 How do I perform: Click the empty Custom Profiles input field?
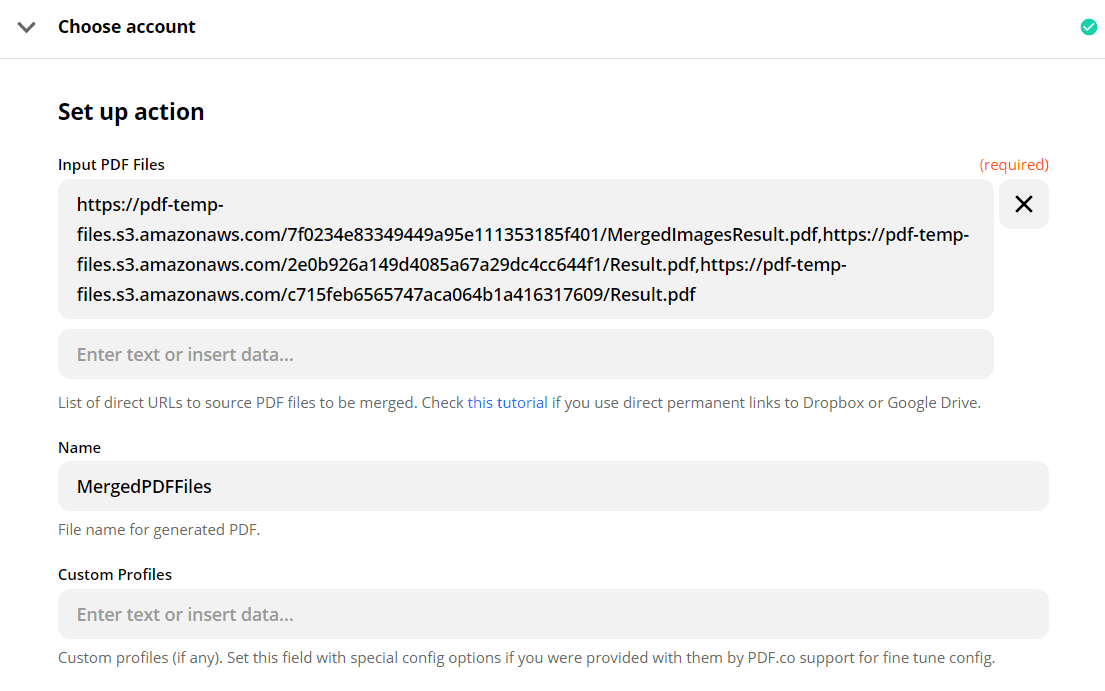pyautogui.click(x=552, y=614)
